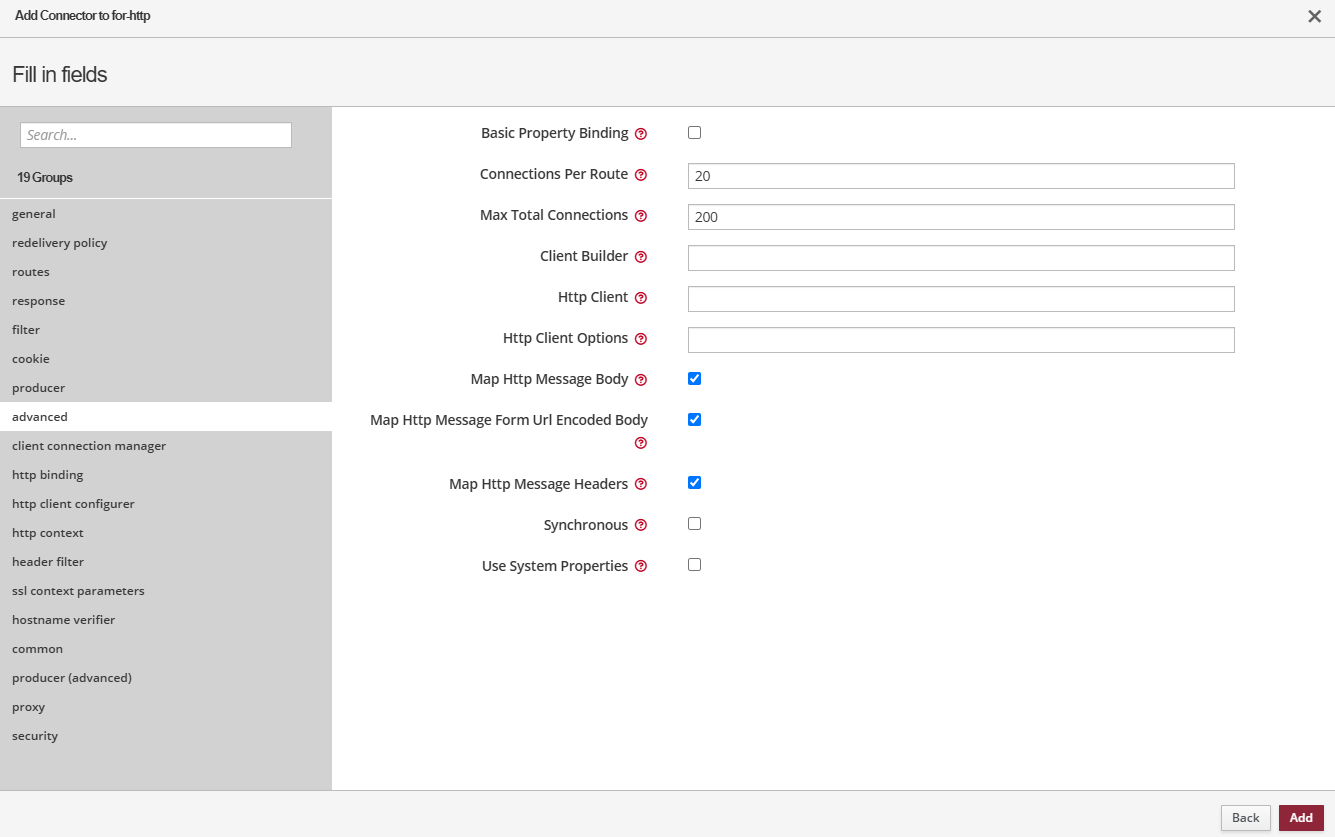The height and width of the screenshot is (837, 1335).
Task: Click the group Search field
Action: tap(156, 135)
